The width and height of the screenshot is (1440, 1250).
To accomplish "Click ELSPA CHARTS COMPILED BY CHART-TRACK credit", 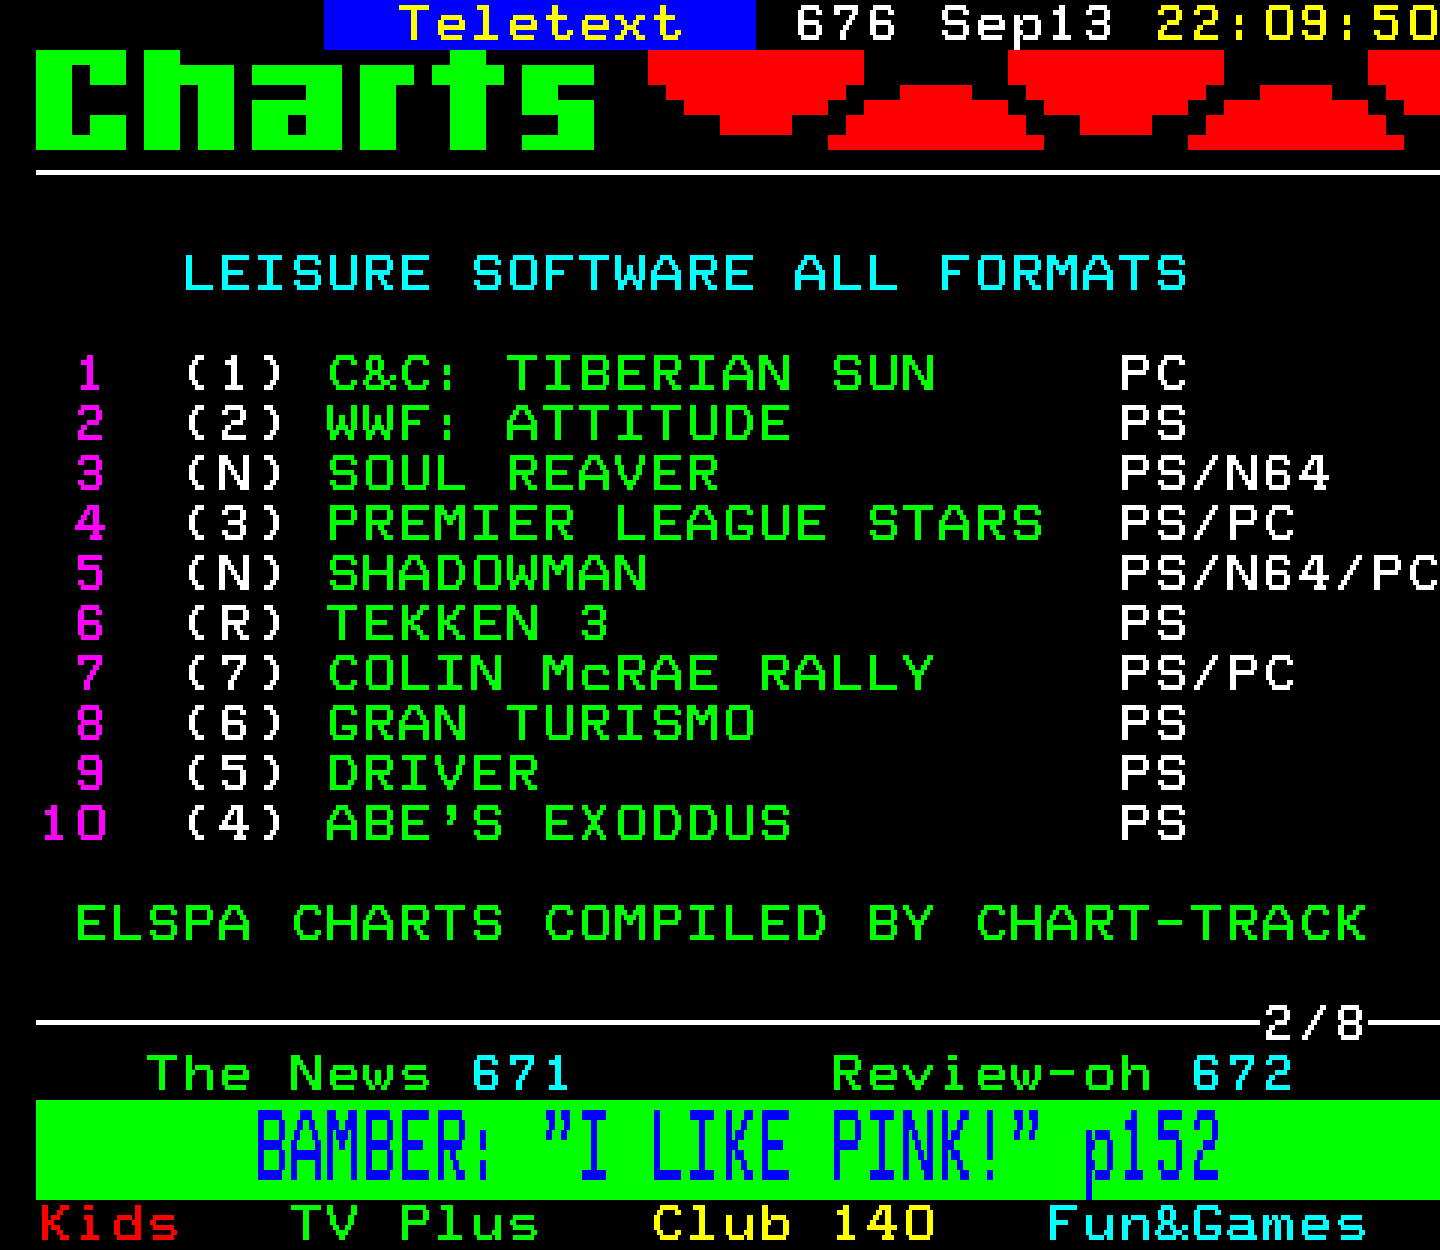I will pyautogui.click(x=721, y=924).
